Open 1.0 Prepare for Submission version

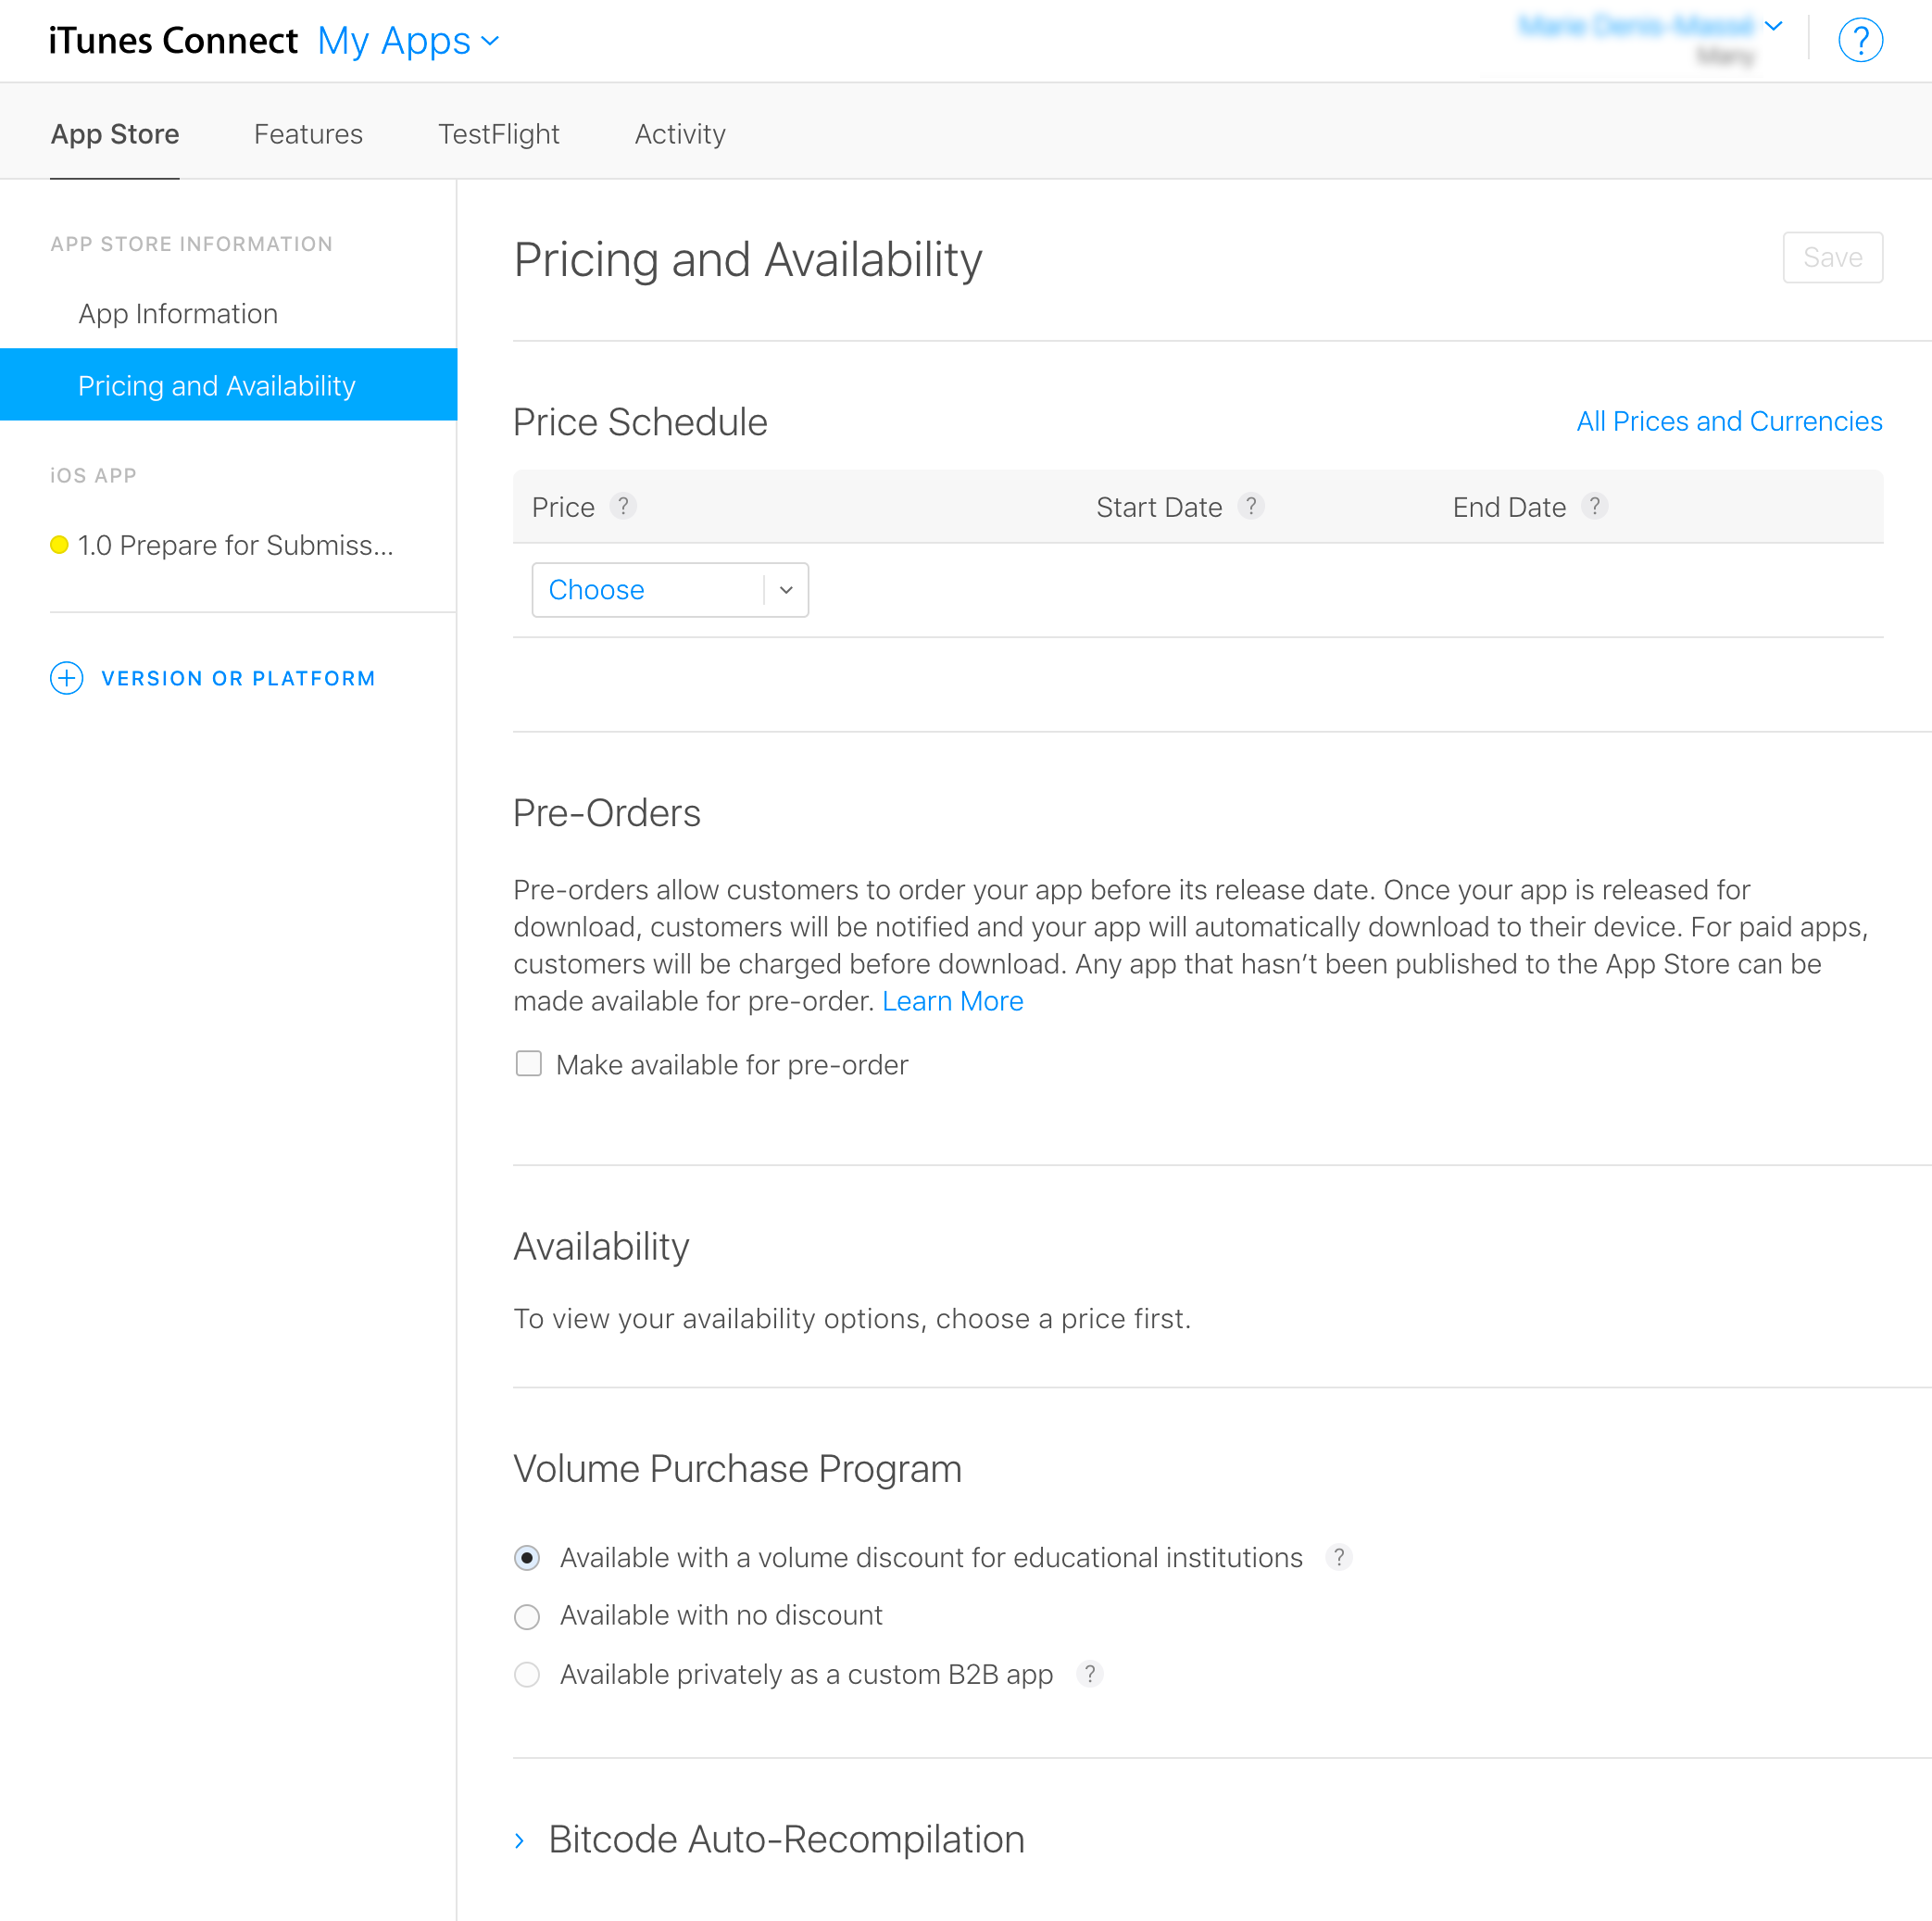click(236, 545)
